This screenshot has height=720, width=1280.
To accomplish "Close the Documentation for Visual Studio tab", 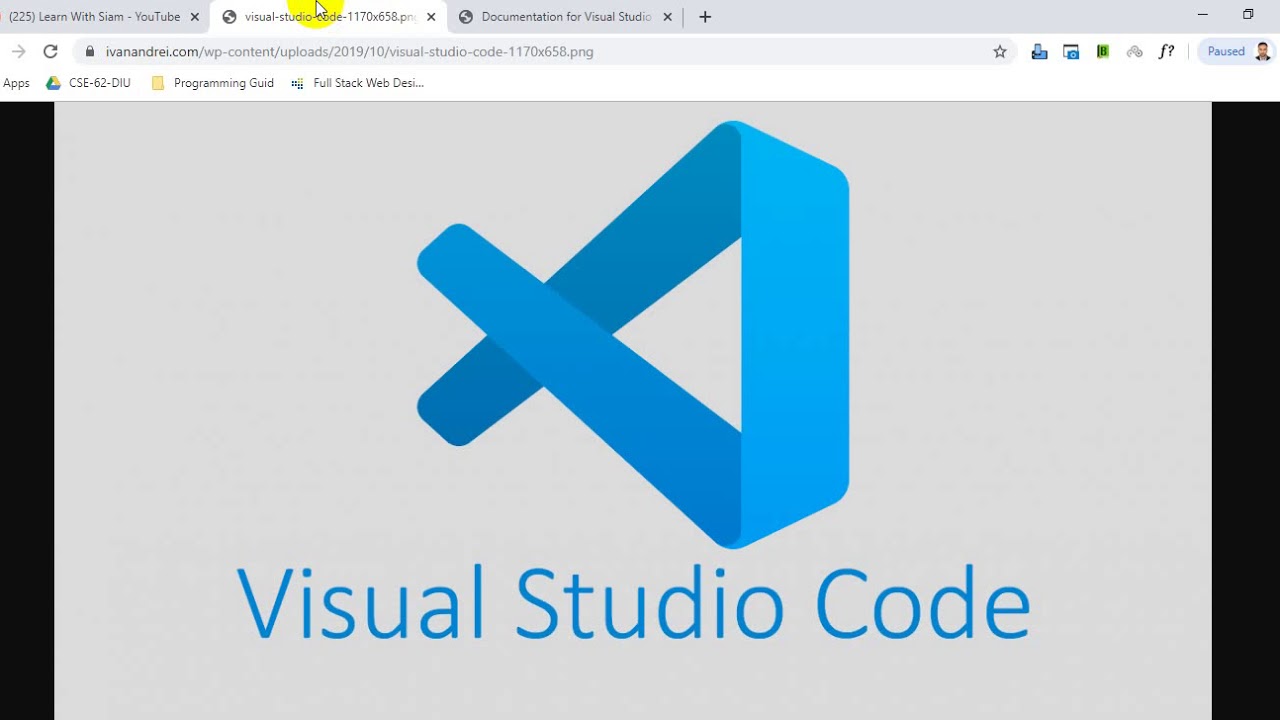I will coord(667,17).
